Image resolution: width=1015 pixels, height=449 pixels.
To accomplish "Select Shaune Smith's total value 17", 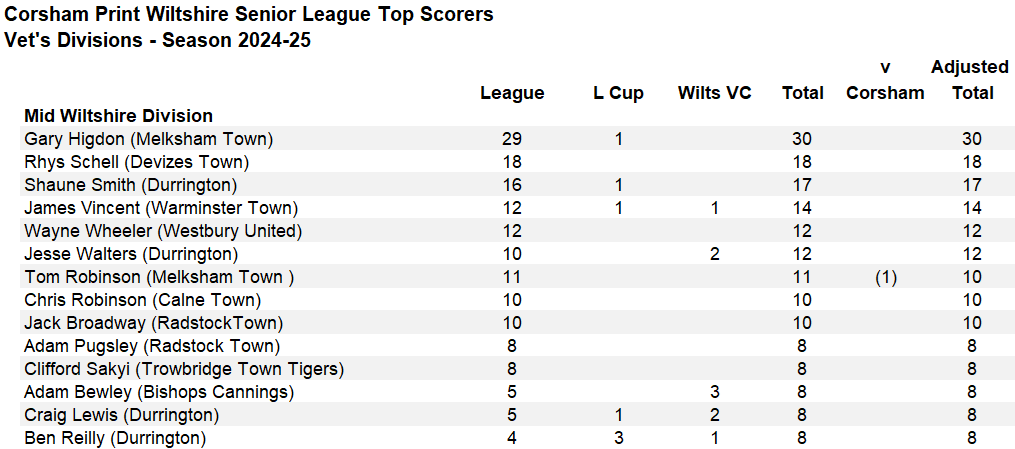I will tap(802, 185).
